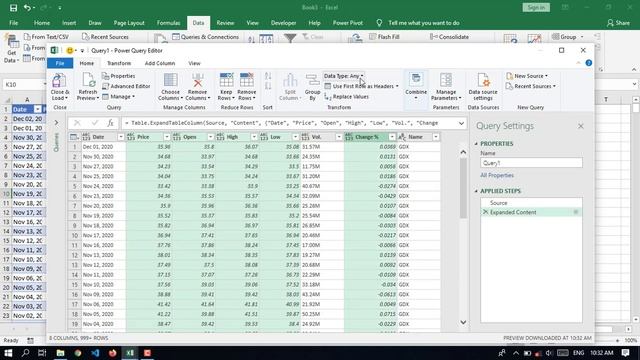Click Flash Fill in Excel ribbon
Screen dimensions: 640x360
pos(384,37)
